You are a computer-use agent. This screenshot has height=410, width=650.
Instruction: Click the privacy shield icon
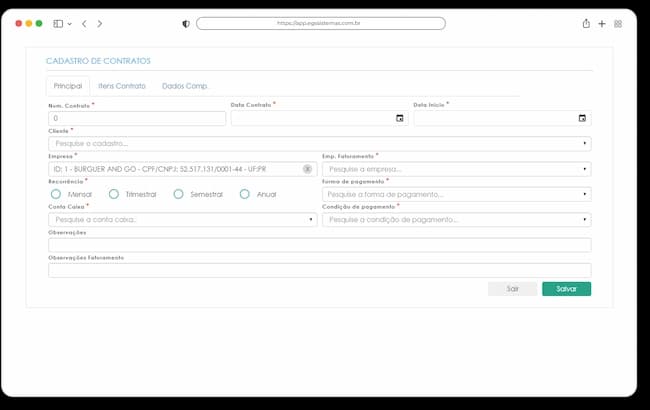[186, 24]
